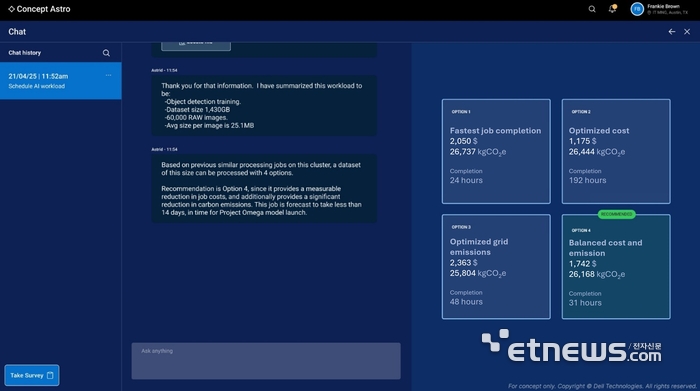Click the '192 hours' completion value
Screen dimensions: 700x391
point(588,180)
